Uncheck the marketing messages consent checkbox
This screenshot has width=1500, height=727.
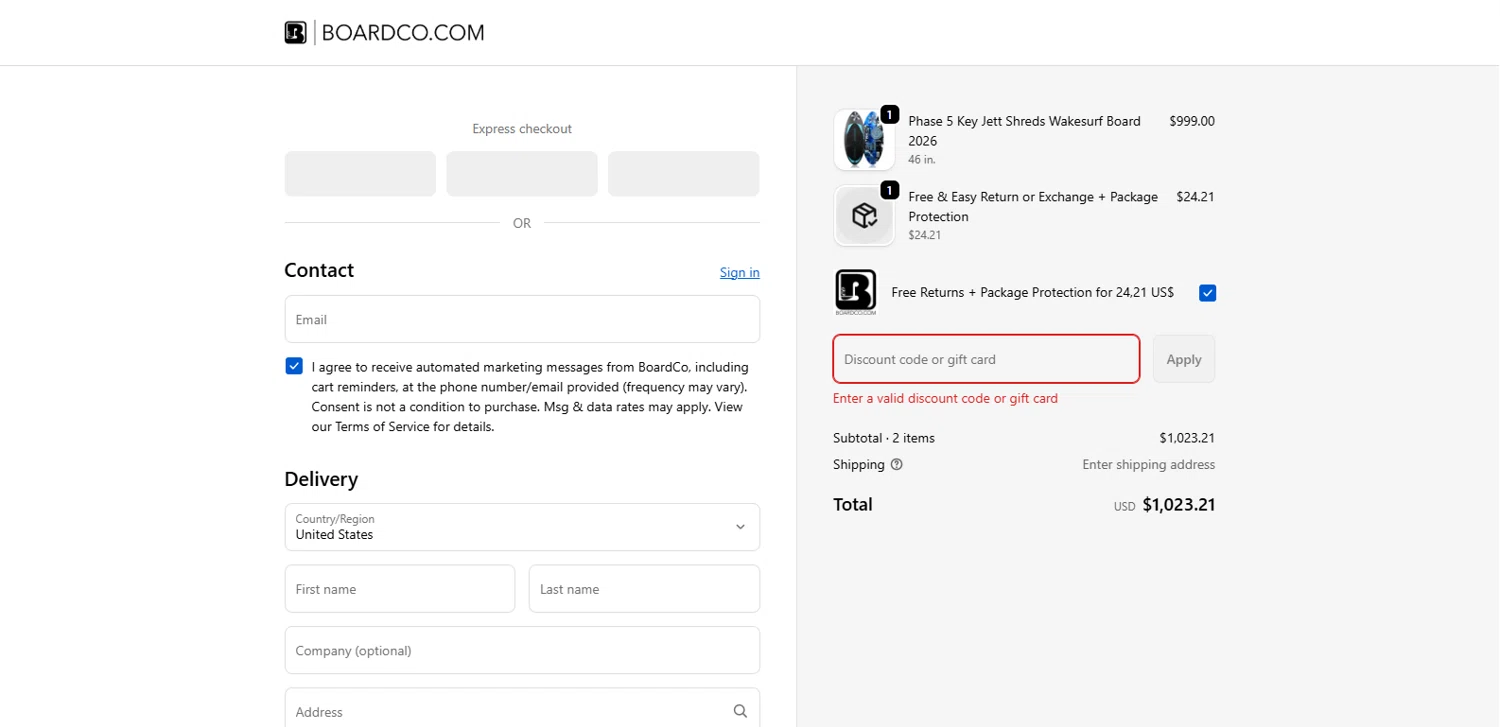pos(294,366)
